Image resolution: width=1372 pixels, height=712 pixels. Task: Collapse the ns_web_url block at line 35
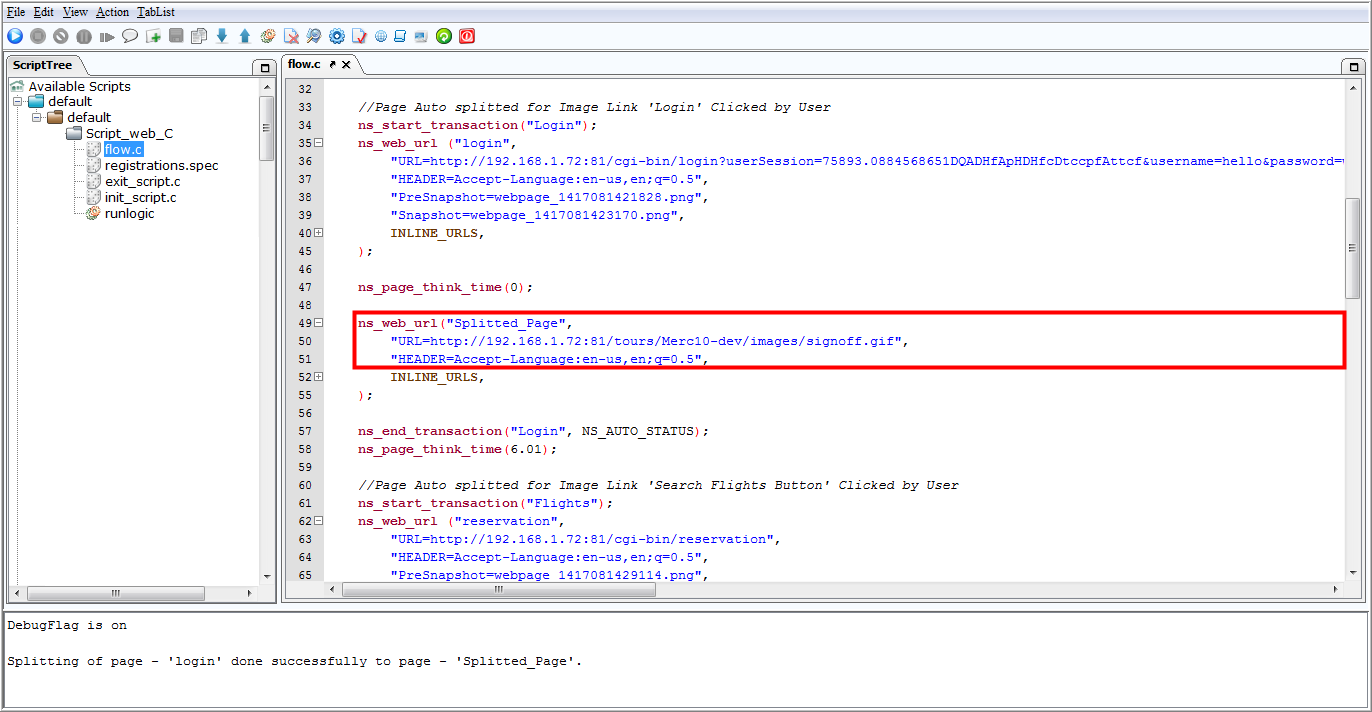319,143
